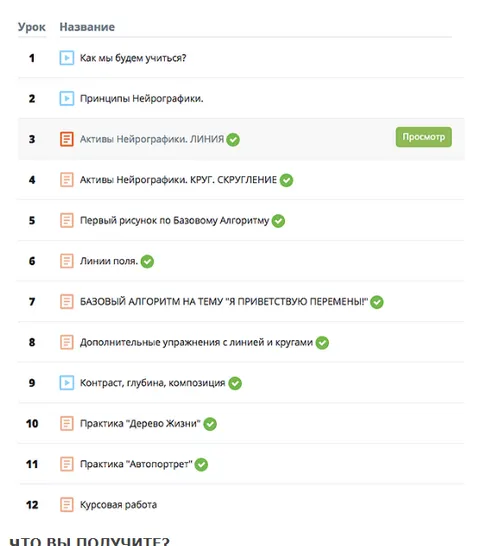Click the Просмотр button
The height and width of the screenshot is (546, 500).
point(424,137)
